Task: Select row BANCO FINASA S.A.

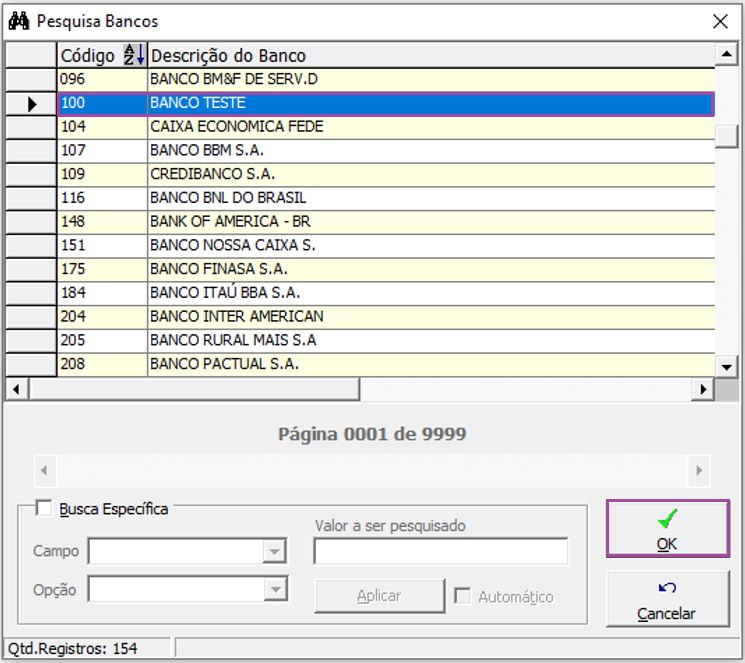Action: coord(386,269)
